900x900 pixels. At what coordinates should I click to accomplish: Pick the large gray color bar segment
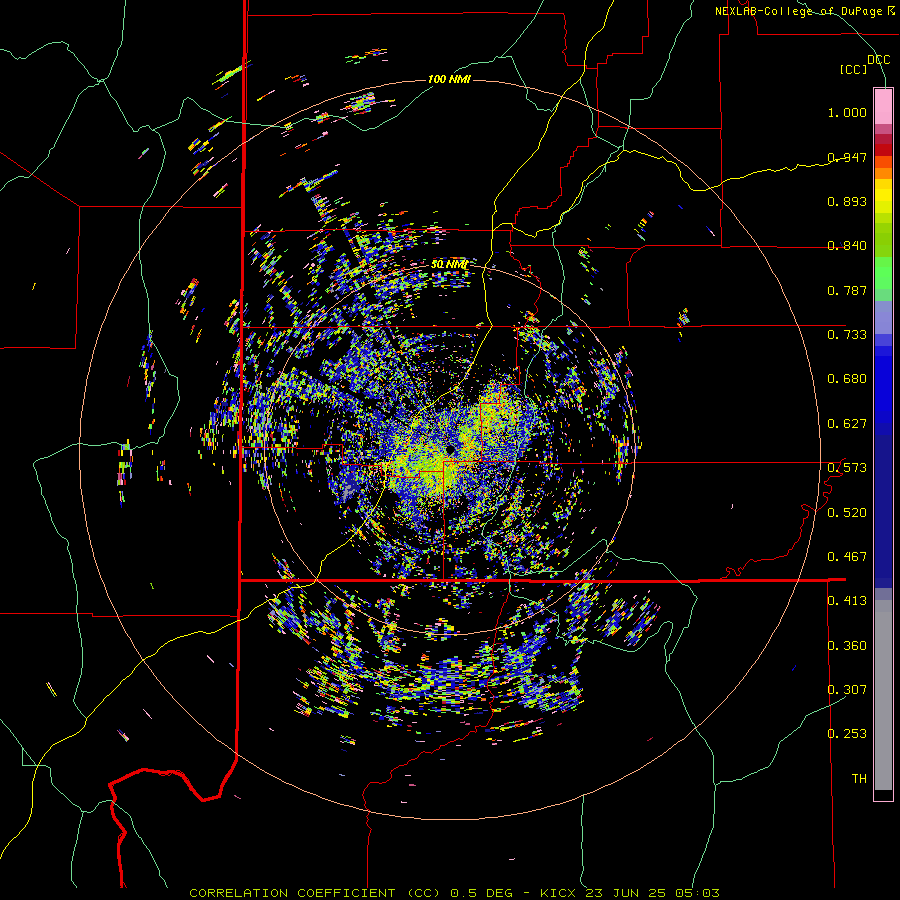pyautogui.click(x=883, y=695)
